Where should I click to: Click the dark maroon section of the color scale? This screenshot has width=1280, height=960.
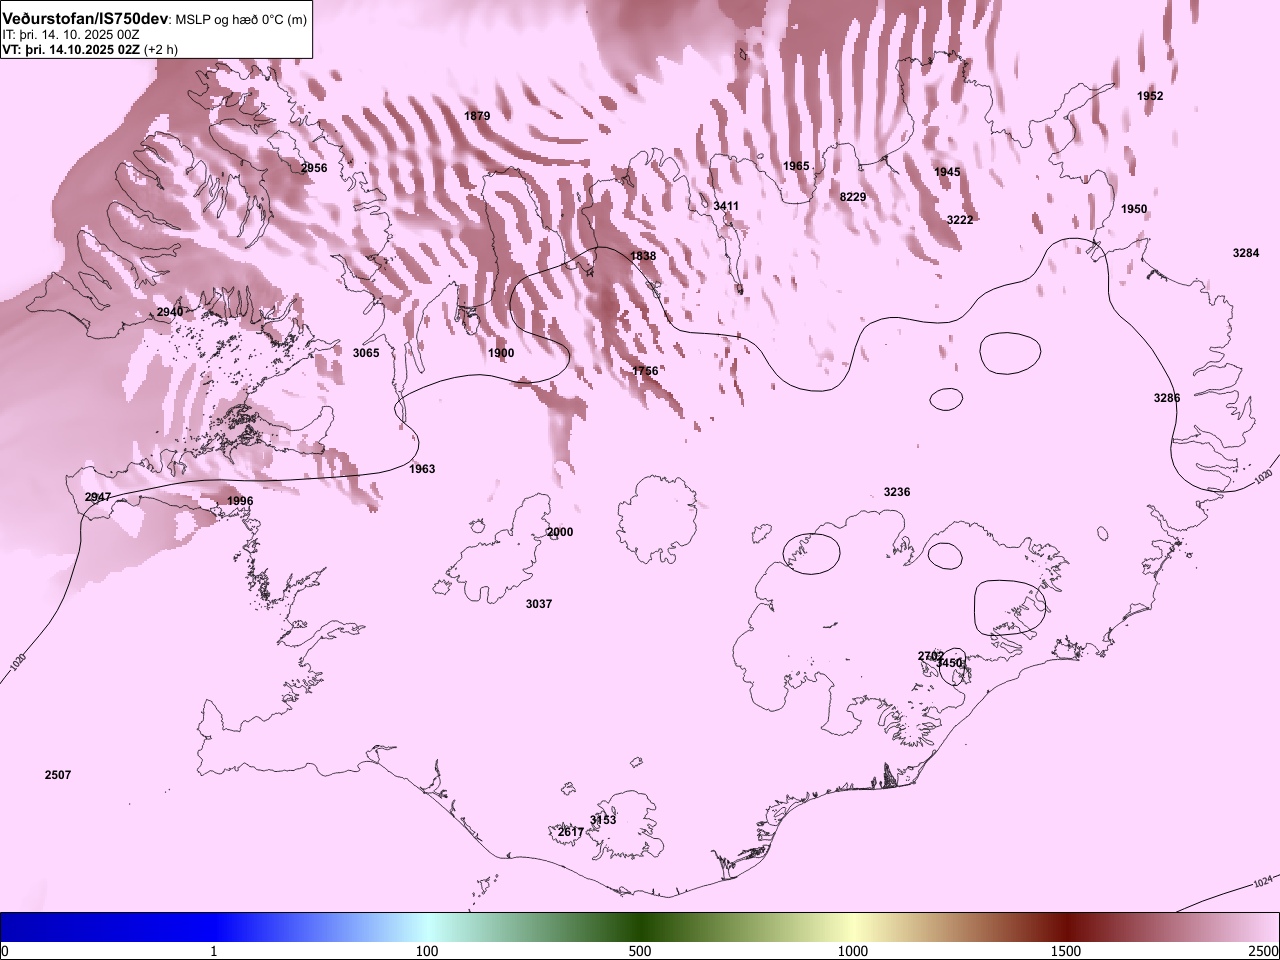pos(1066,927)
